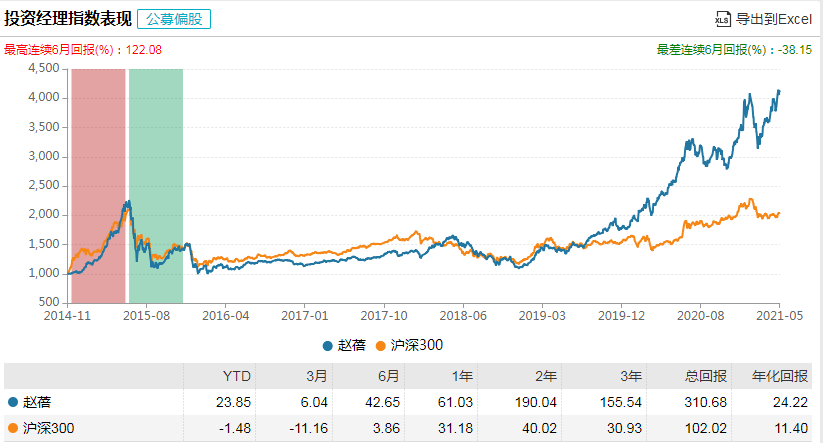823x443 pixels.
Task: Click the 2021-05 x-axis date label
Action: coord(779,314)
